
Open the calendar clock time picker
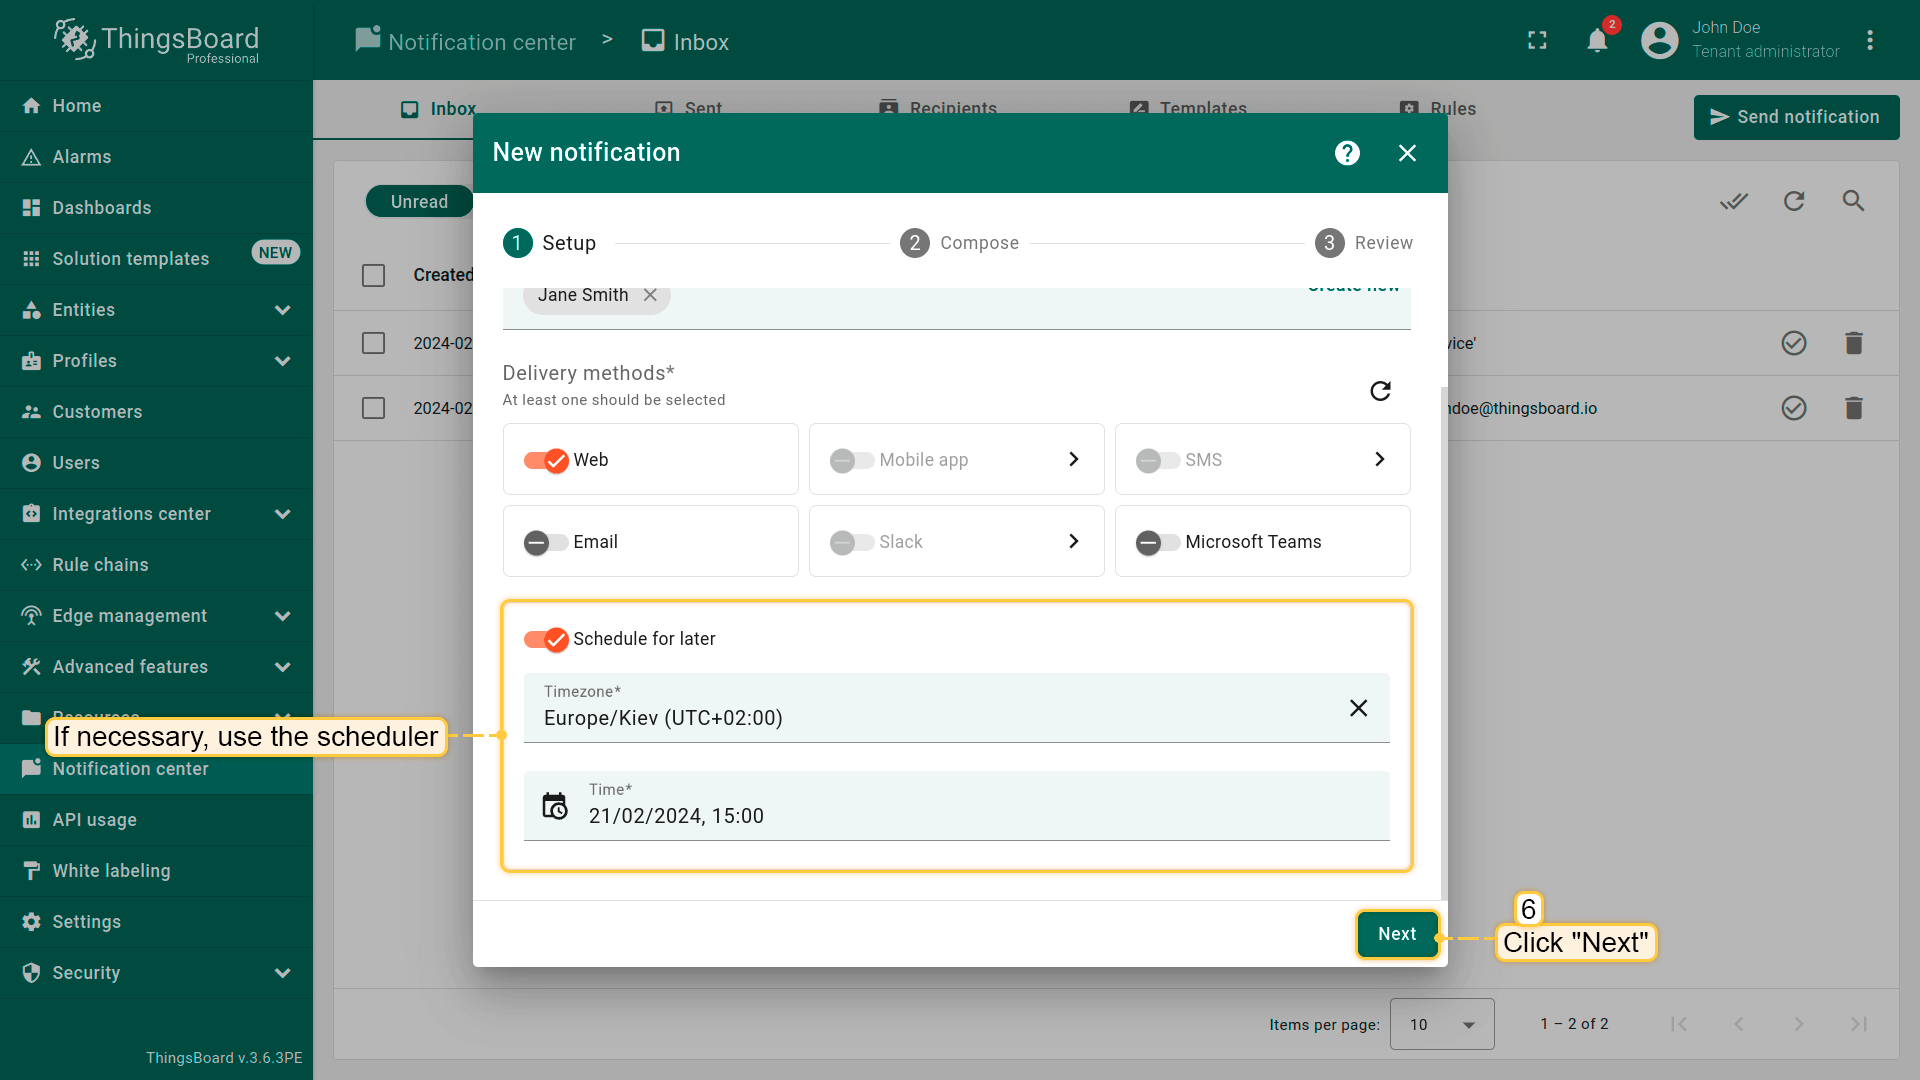[554, 806]
